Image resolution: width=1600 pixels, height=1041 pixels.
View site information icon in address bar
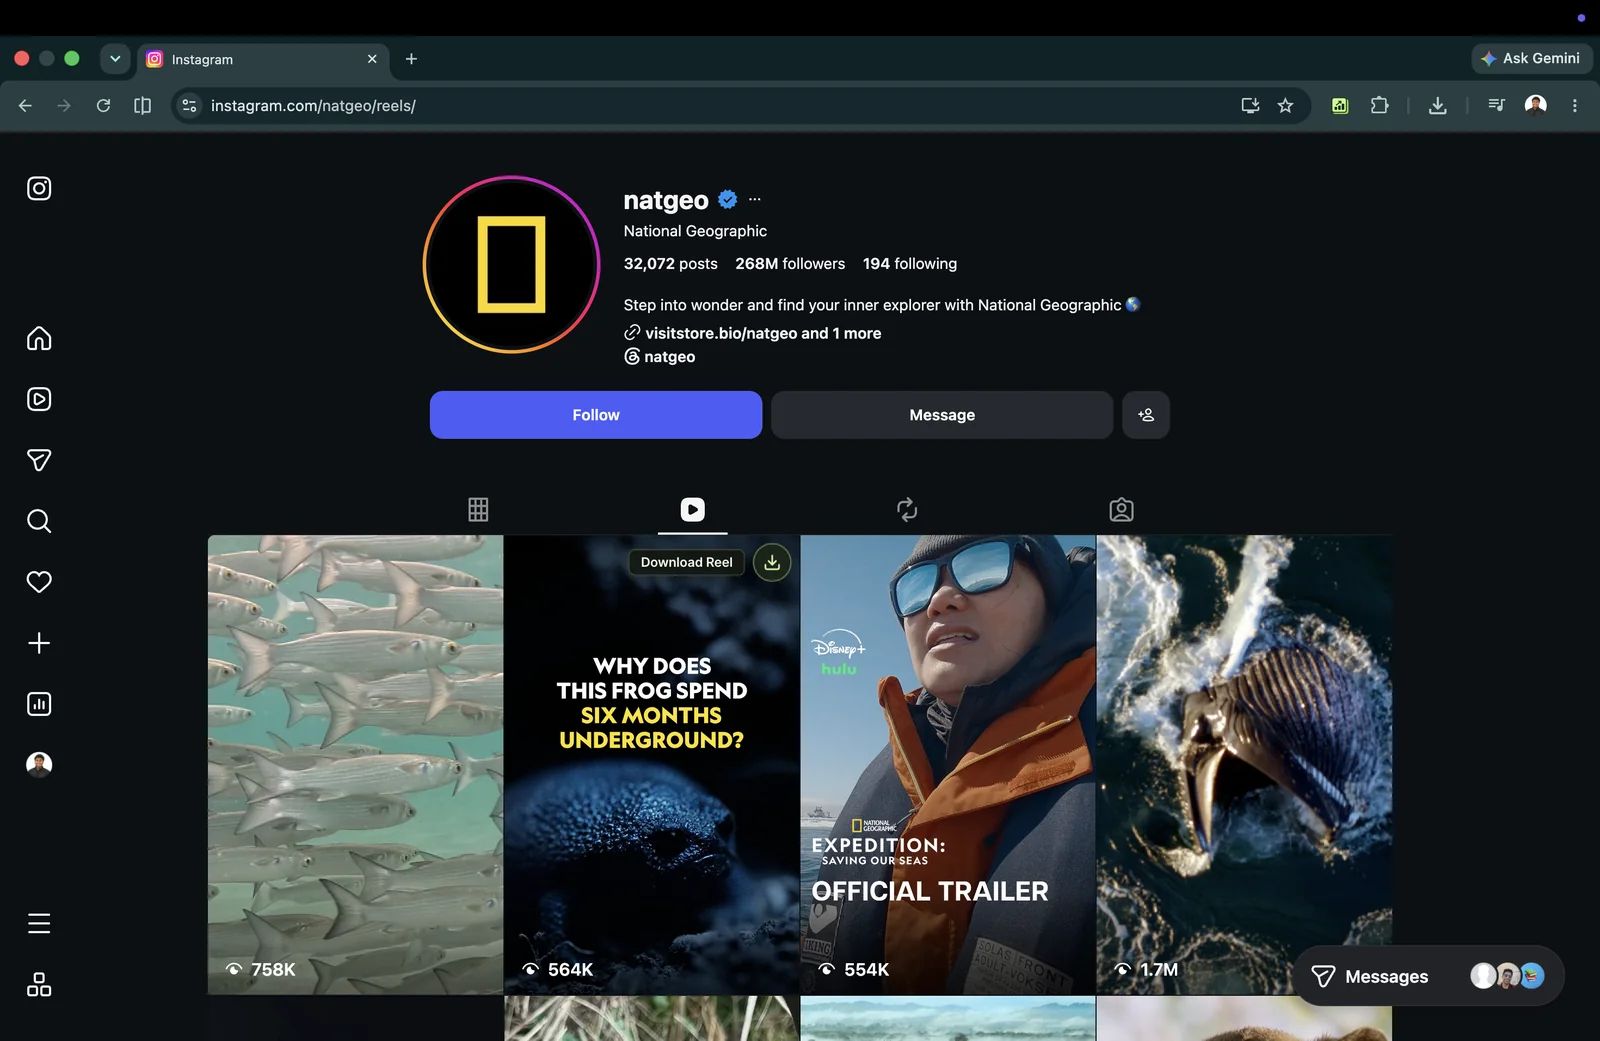[189, 105]
